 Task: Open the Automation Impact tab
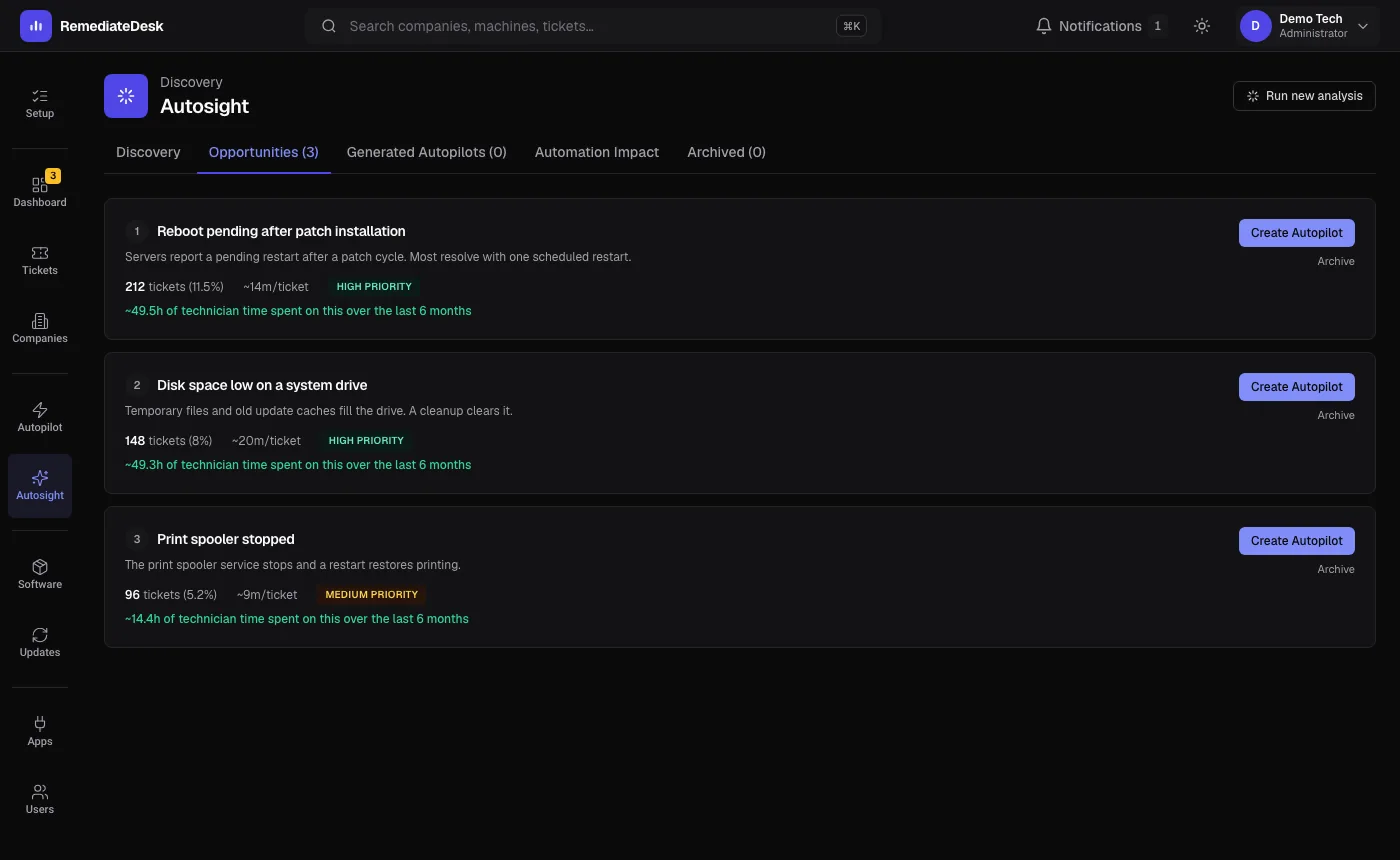[x=597, y=152]
